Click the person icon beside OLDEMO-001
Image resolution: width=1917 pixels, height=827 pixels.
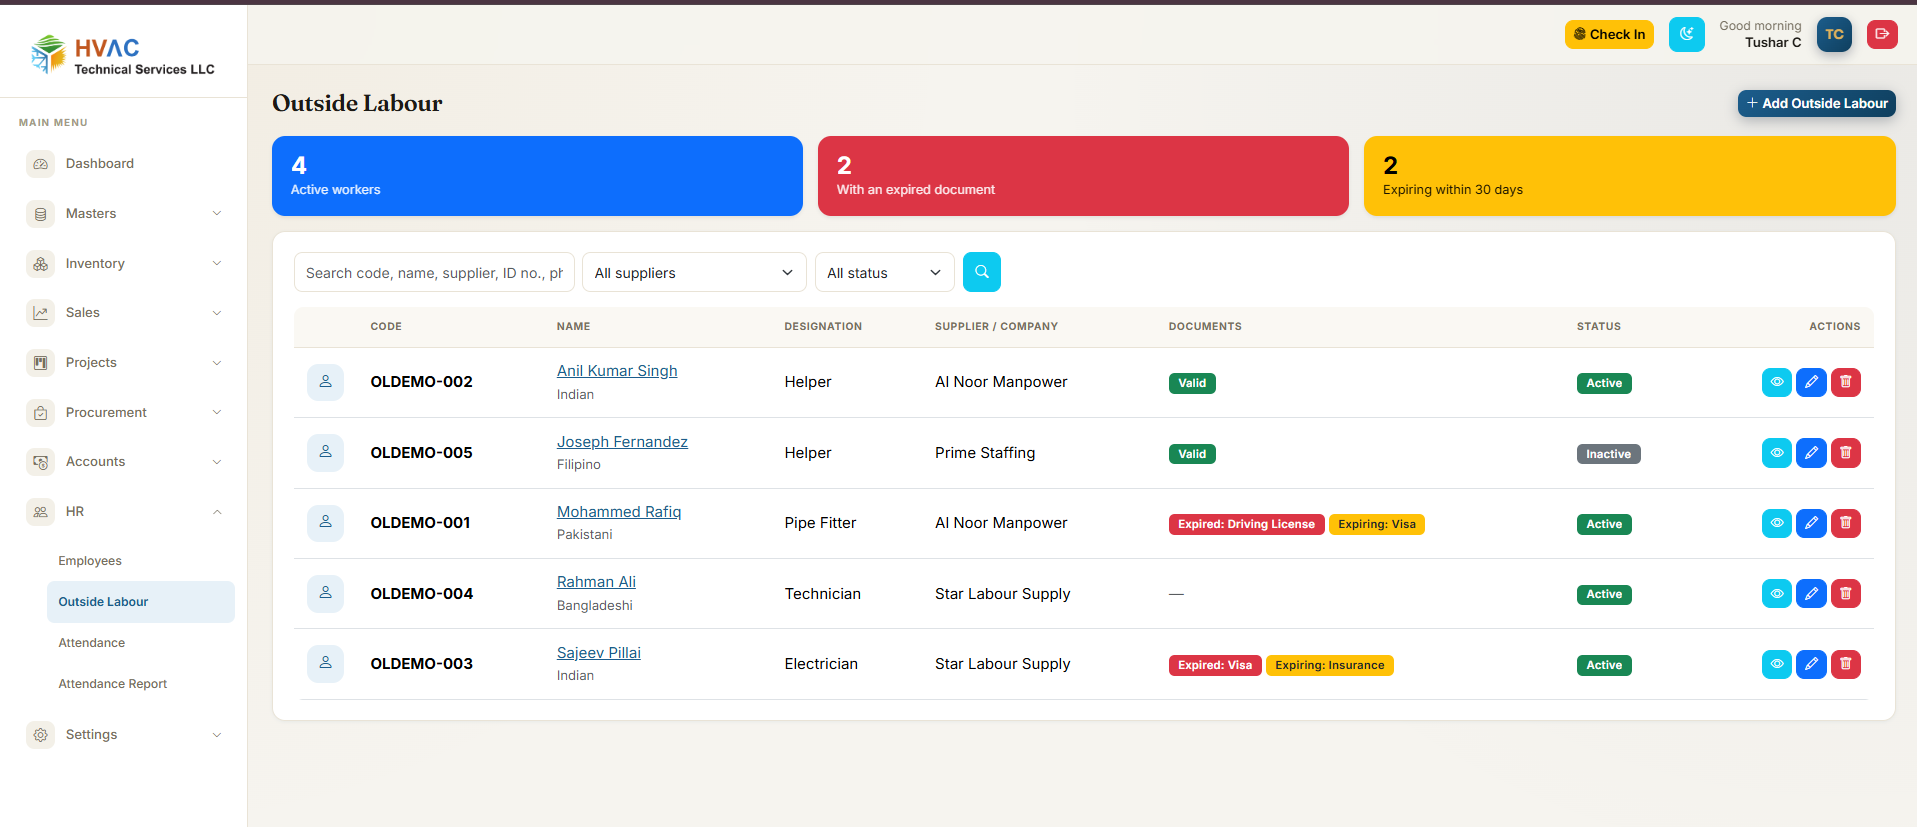click(x=325, y=523)
